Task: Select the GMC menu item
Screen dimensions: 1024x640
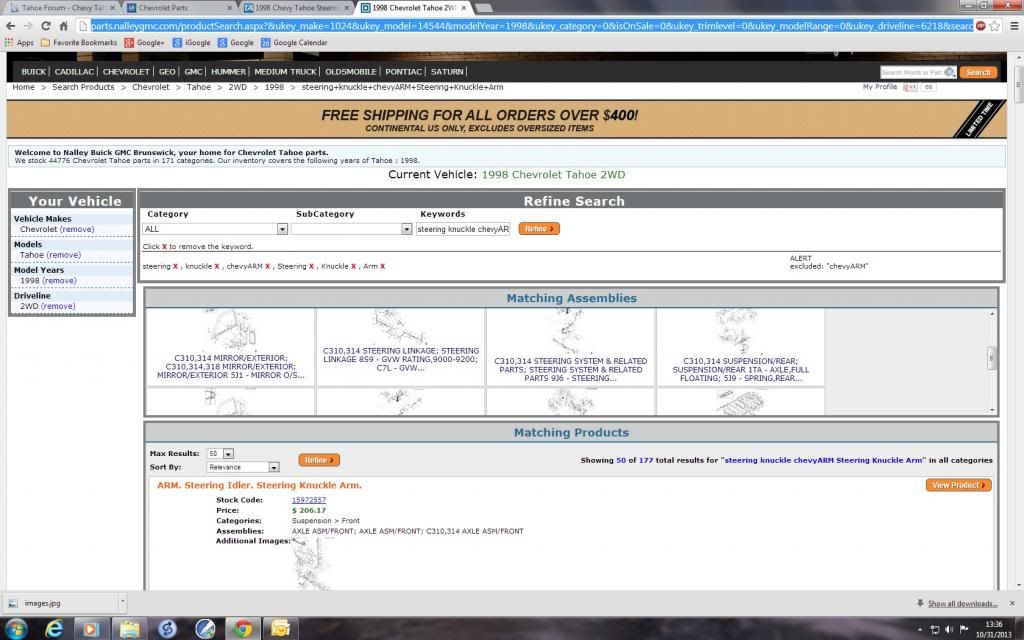Action: tap(193, 72)
